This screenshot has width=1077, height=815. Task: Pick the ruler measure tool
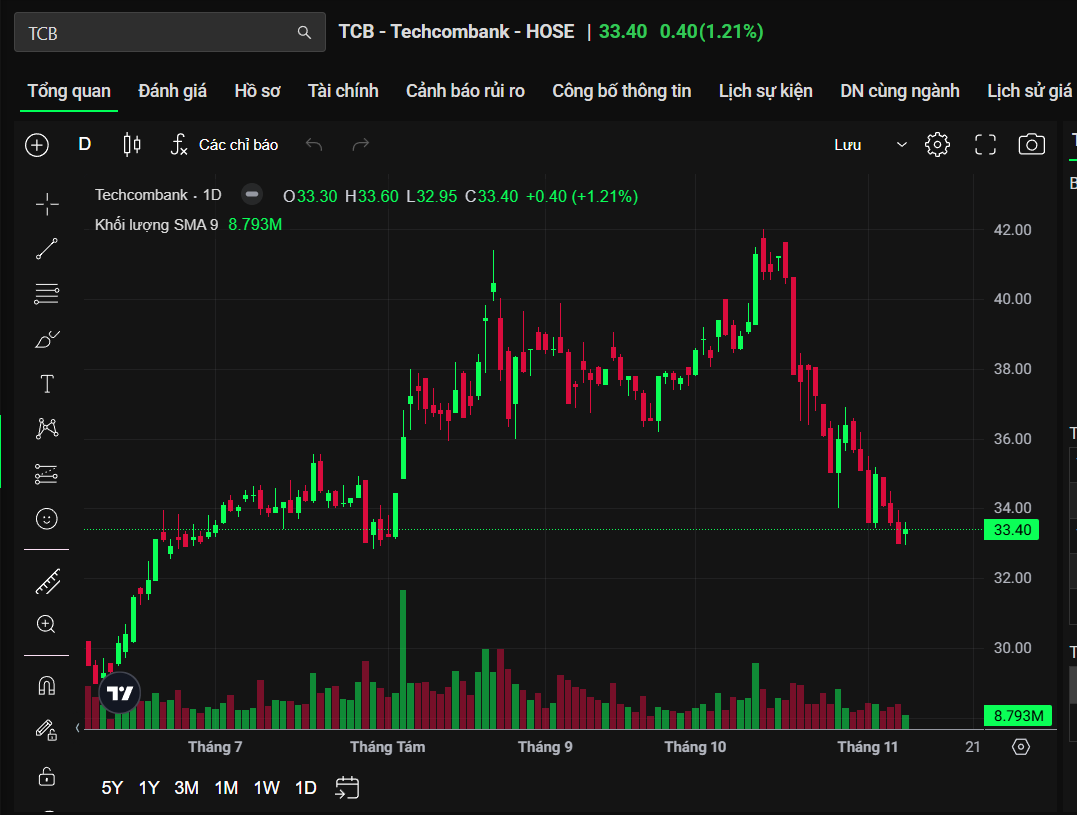point(47,580)
